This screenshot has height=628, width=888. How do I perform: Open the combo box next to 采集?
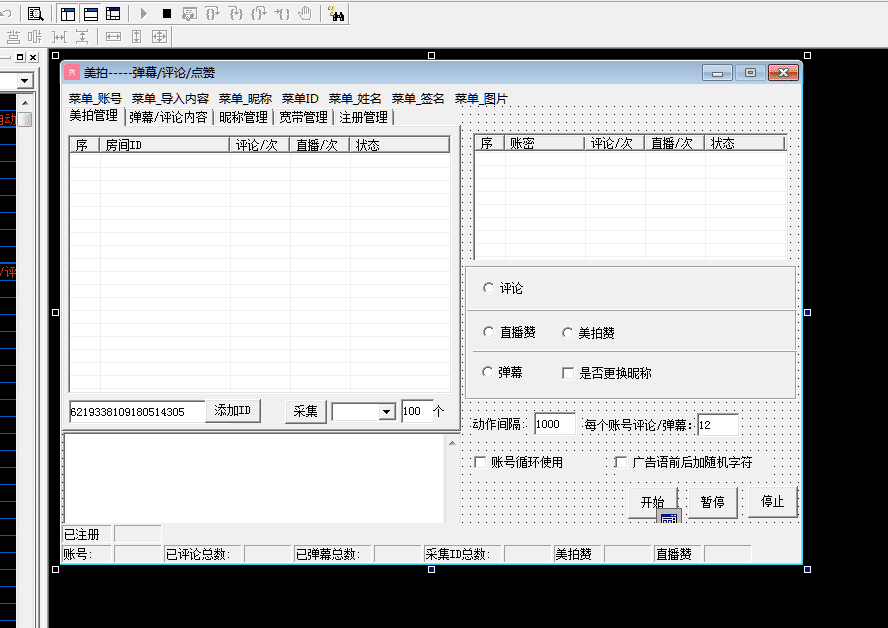(362, 410)
